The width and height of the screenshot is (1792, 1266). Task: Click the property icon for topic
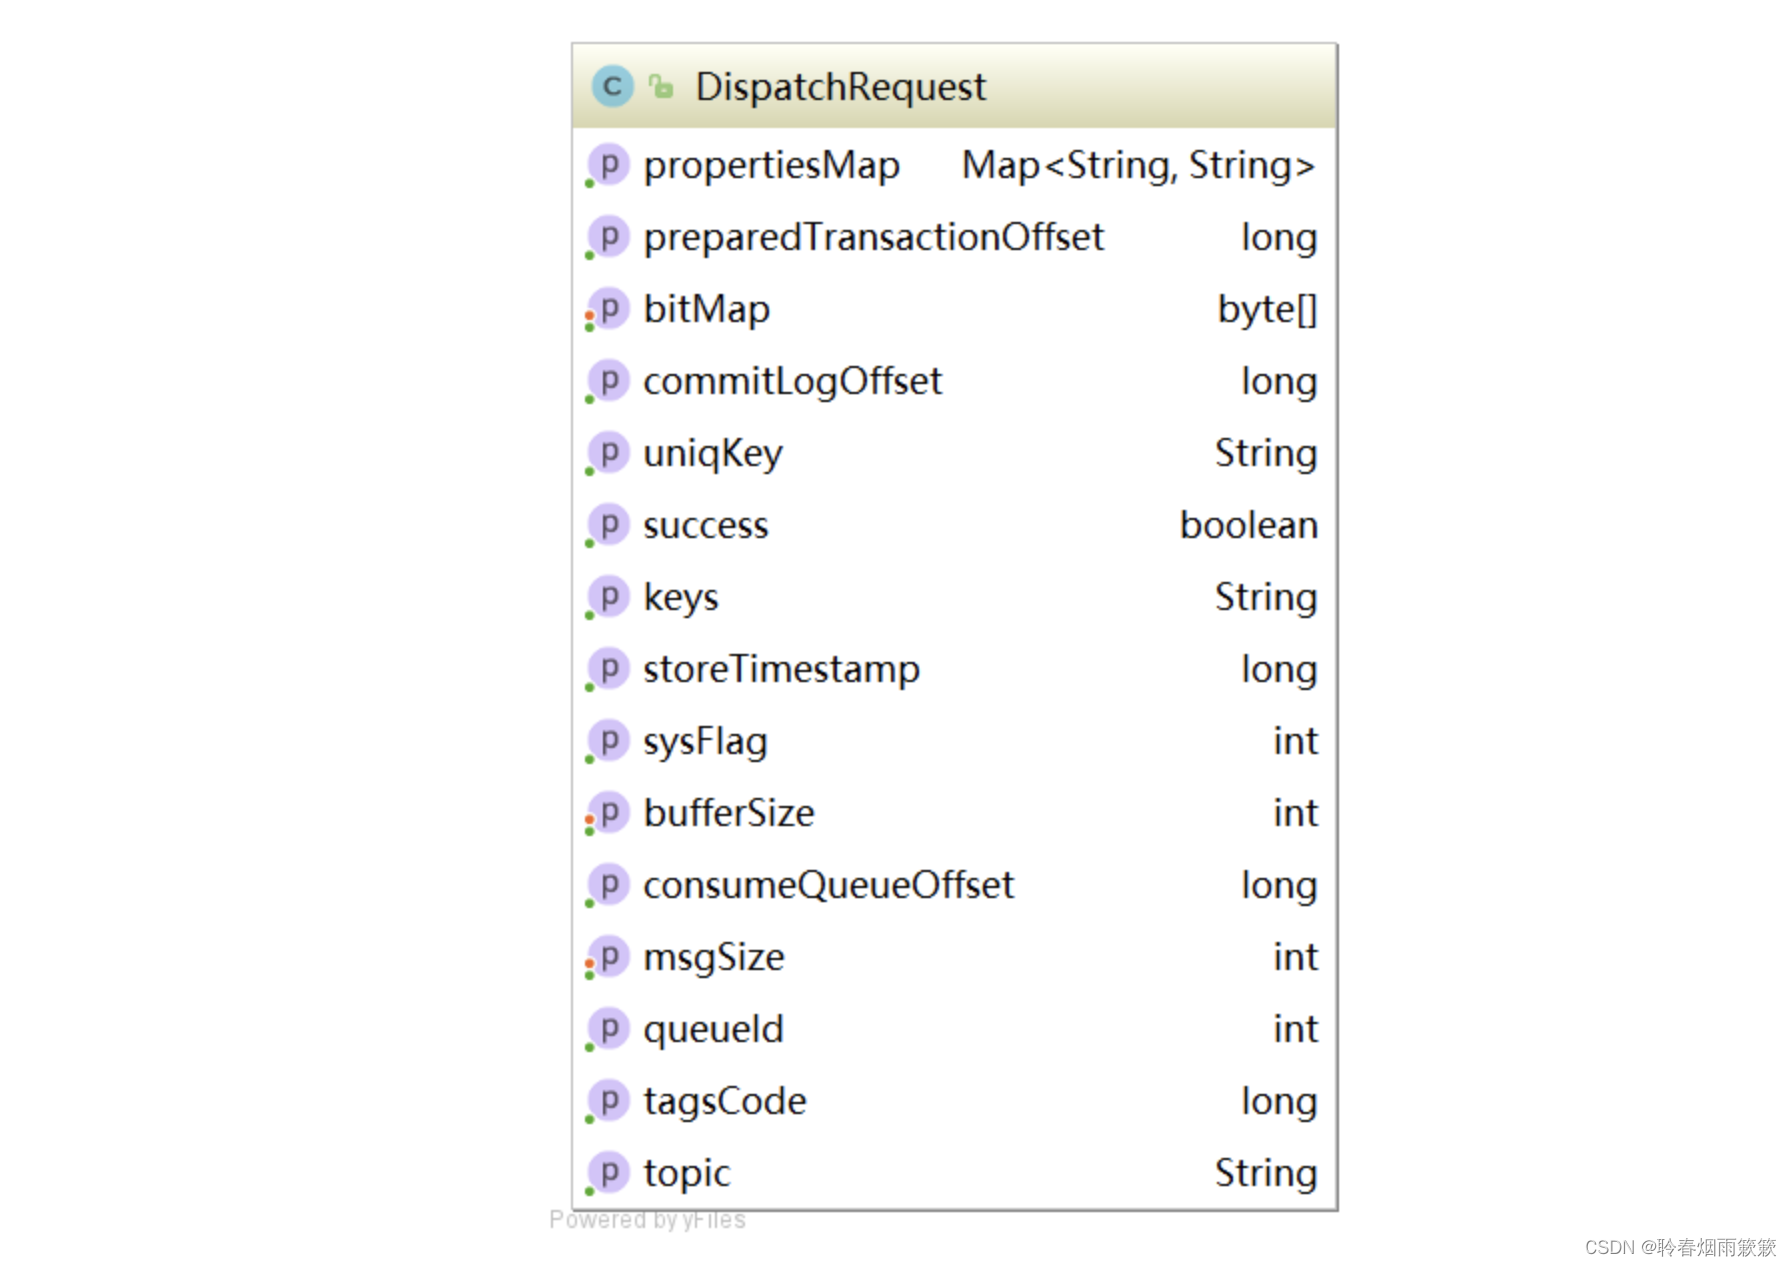pos(608,1173)
